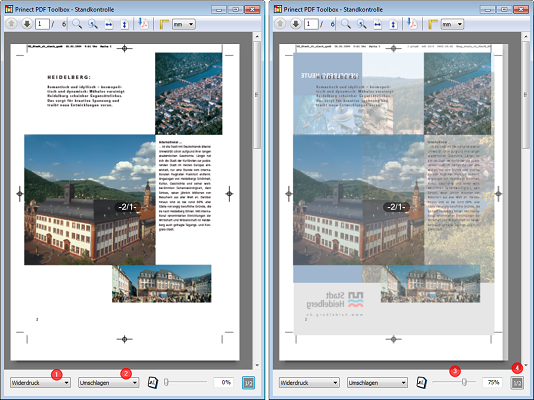The width and height of the screenshot is (534, 400).
Task: Open the Widerdruck dropdown in right window
Action: click(x=309, y=383)
